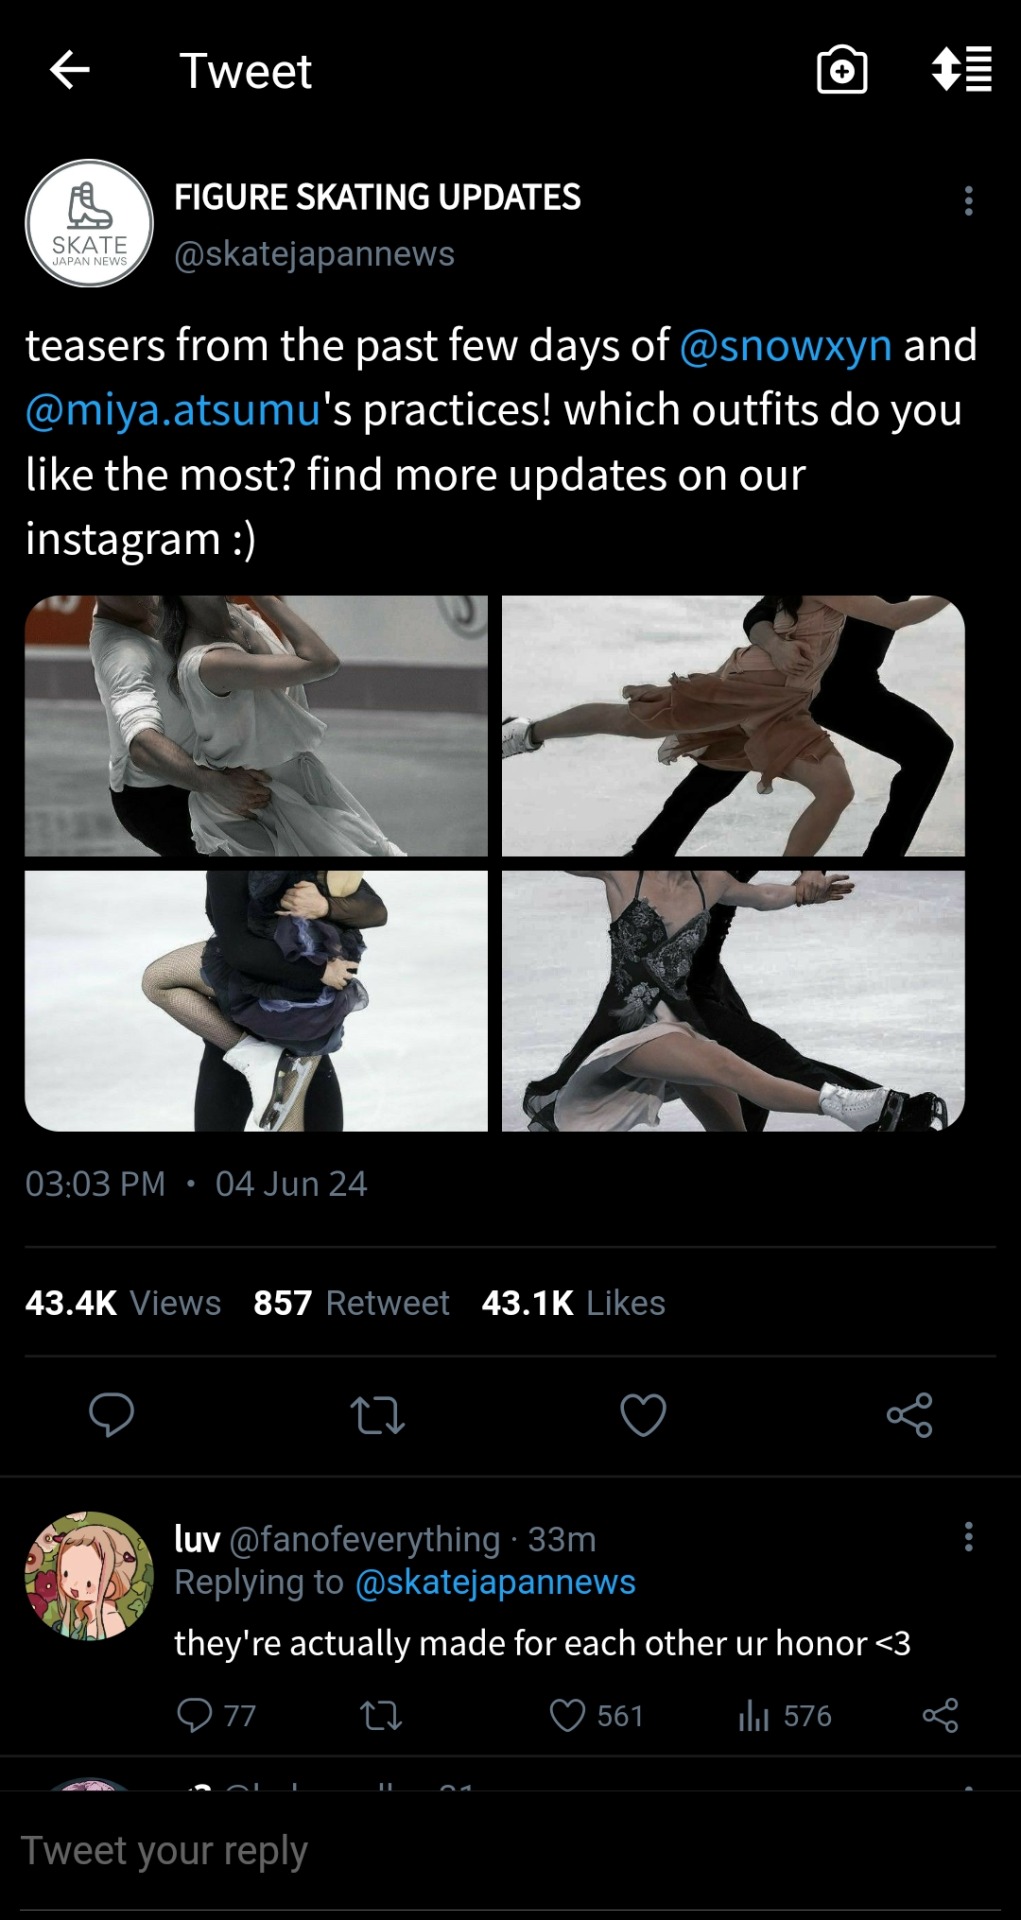Screen dimensions: 1021x1920
Task: Open the @miya.atsumu mention link
Action: pos(173,411)
